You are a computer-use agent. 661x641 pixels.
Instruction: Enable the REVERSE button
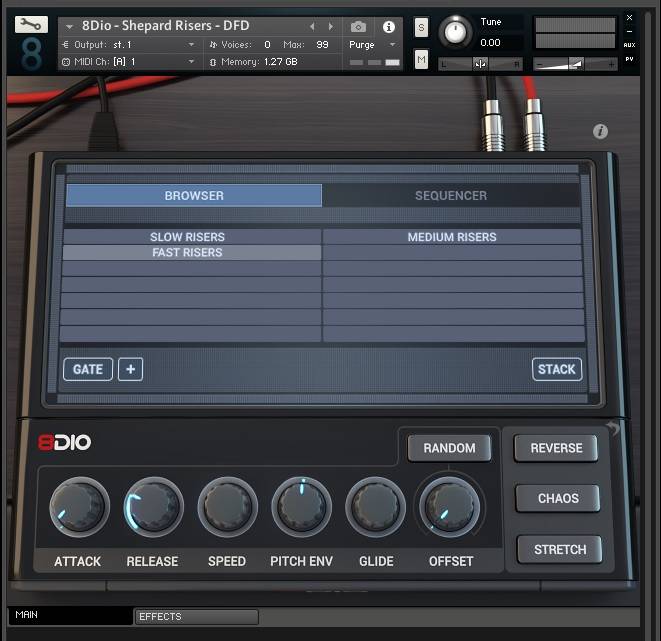click(556, 448)
